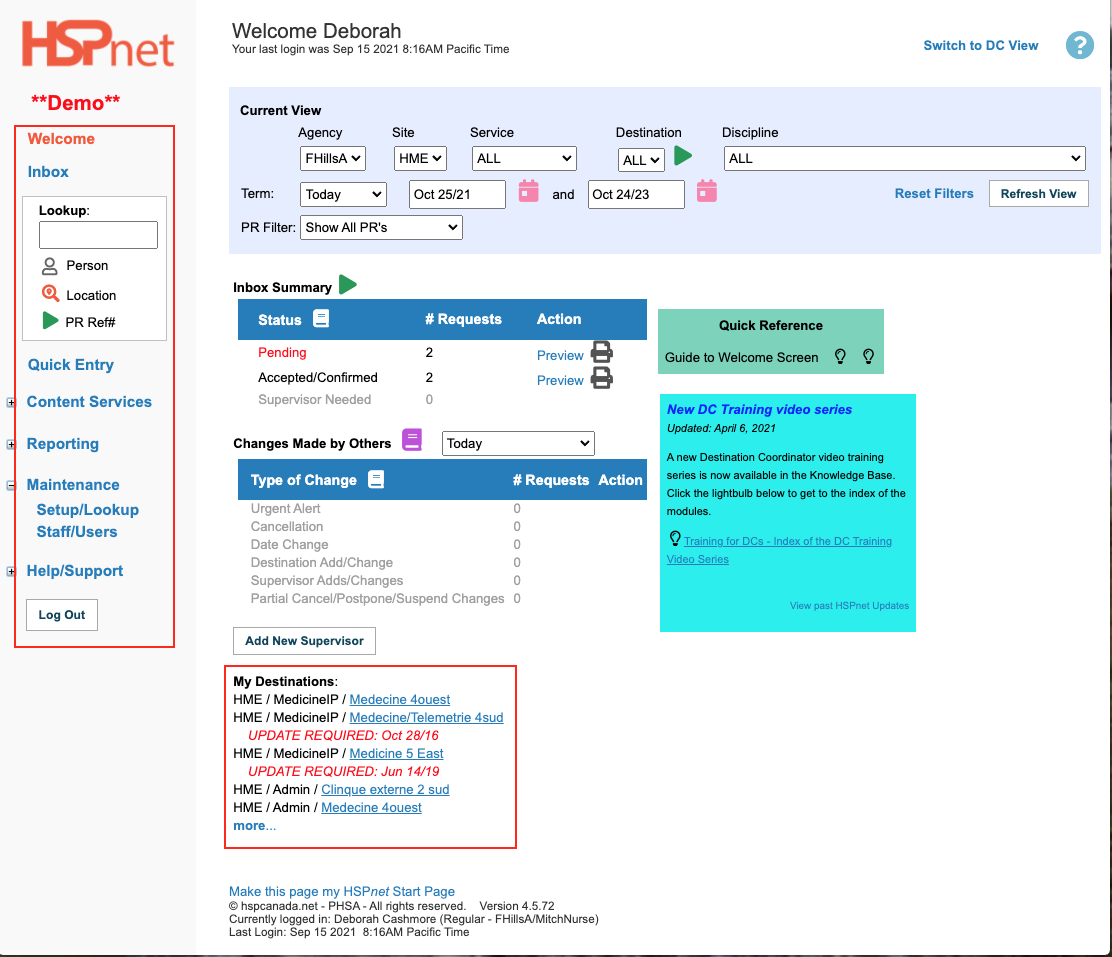Open Inbox in the sidebar

(x=48, y=172)
